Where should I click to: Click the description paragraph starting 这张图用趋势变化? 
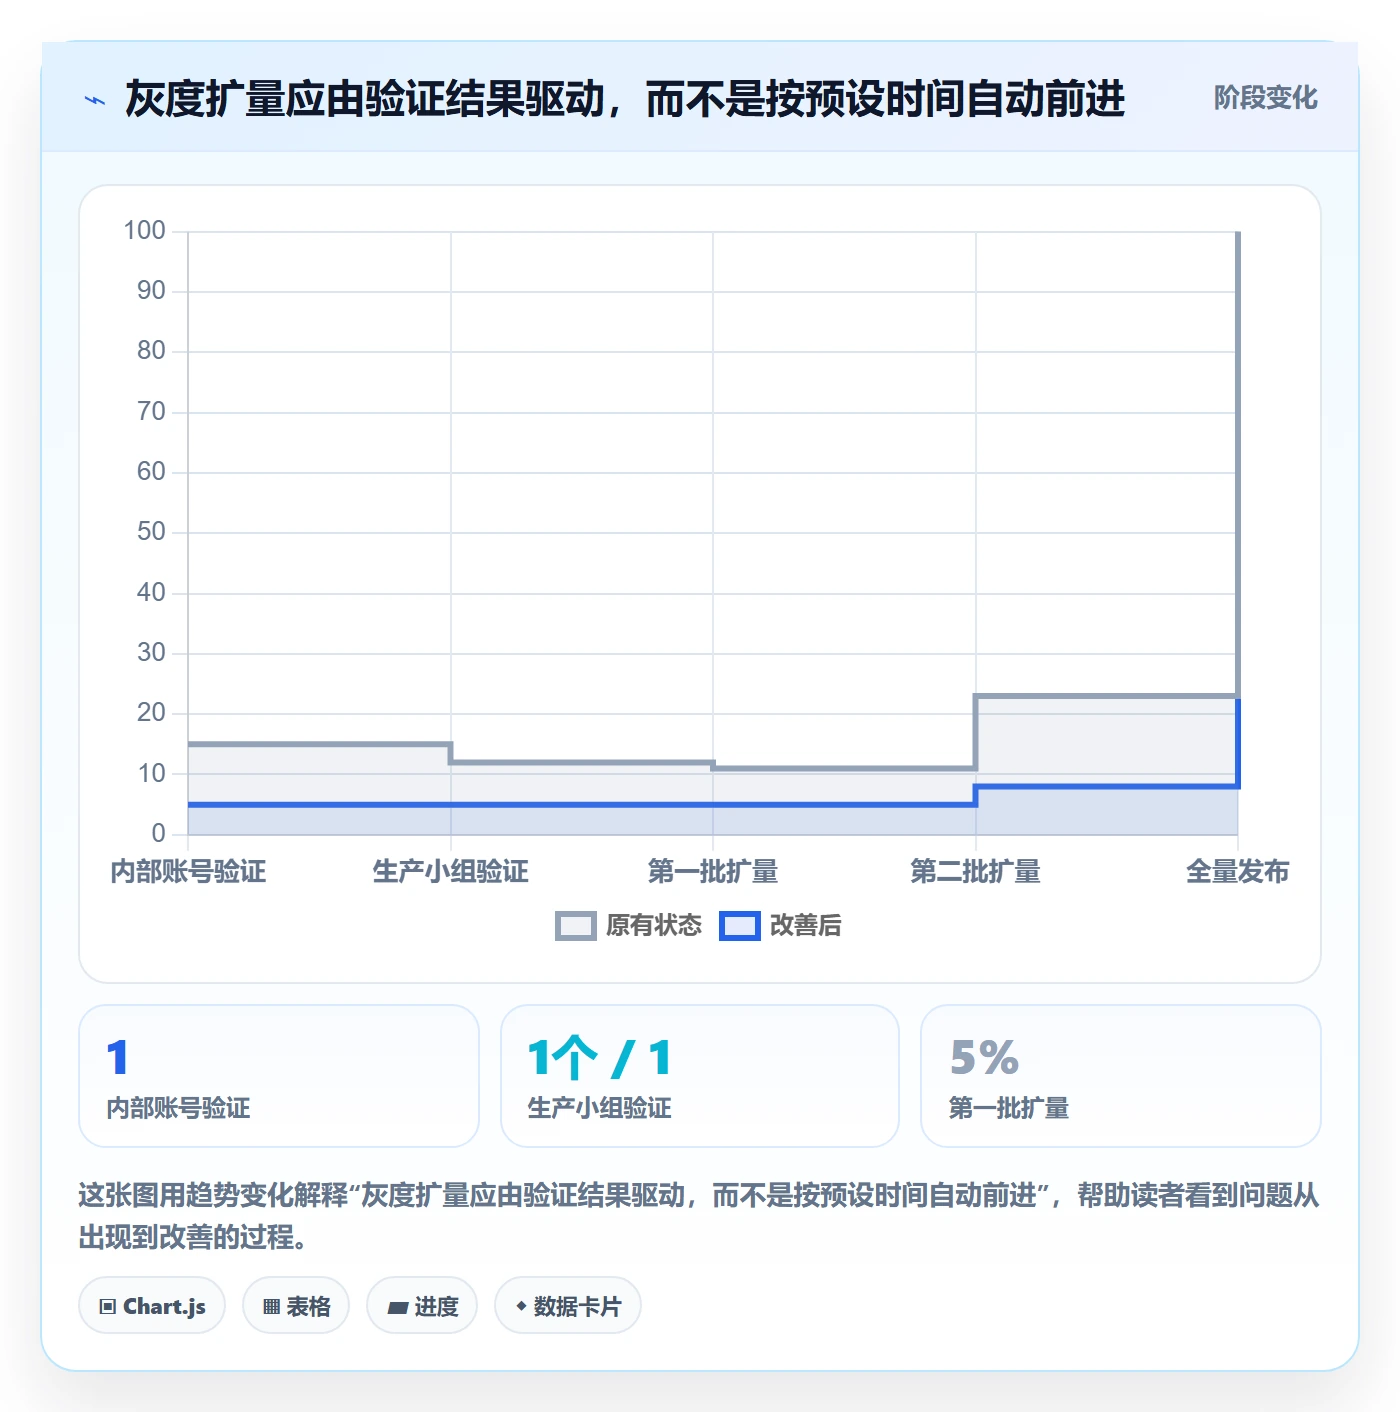point(699,1216)
